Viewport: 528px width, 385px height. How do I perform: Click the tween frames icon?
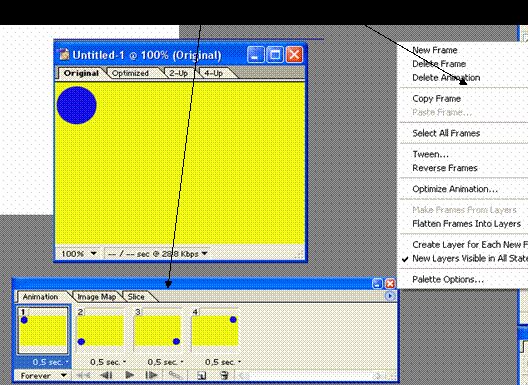[175, 375]
